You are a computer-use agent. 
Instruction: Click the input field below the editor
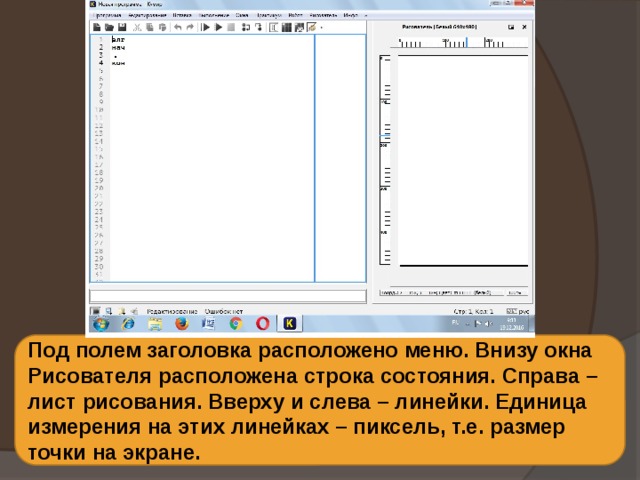click(x=228, y=296)
